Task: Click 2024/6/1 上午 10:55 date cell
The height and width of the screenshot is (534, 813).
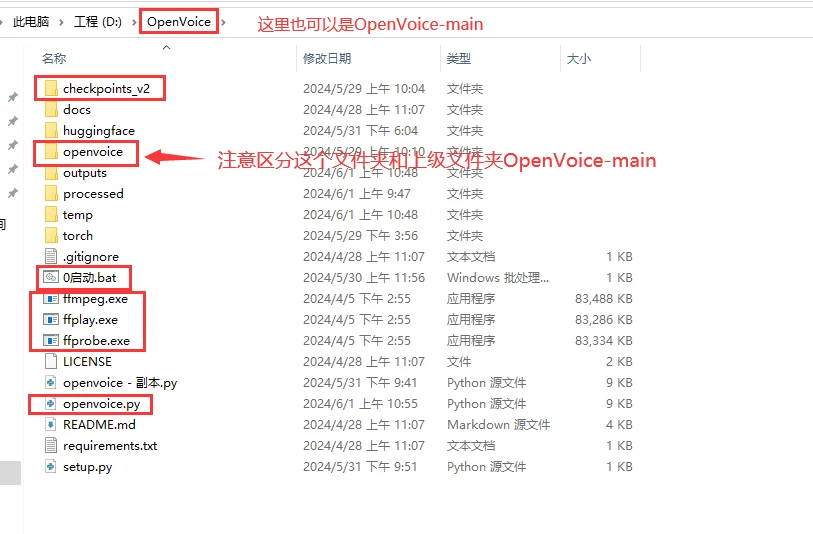Action: pyautogui.click(x=360, y=404)
